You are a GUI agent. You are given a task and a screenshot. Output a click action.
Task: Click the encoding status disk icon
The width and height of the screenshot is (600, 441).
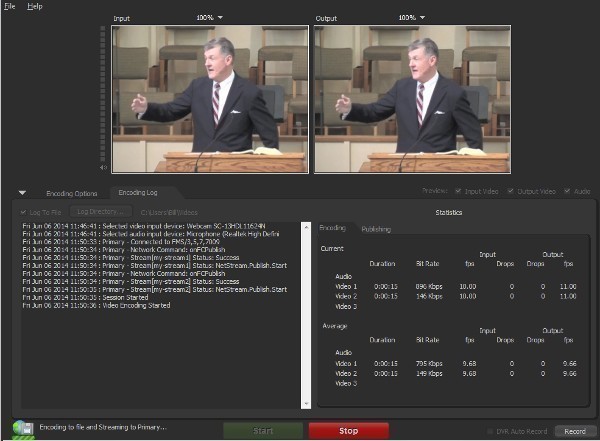coord(23,428)
